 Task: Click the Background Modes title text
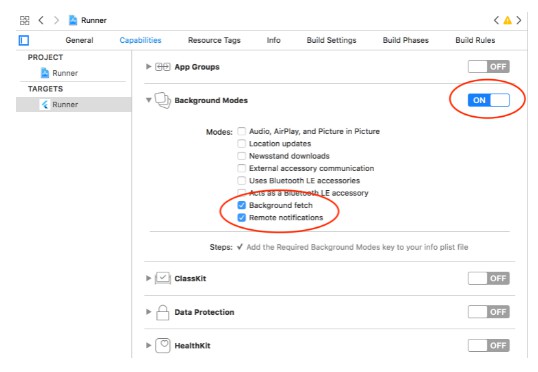click(x=211, y=100)
